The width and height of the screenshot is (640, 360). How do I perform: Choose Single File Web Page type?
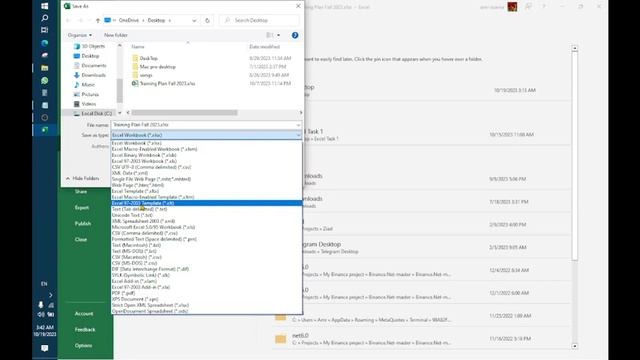coord(207,179)
